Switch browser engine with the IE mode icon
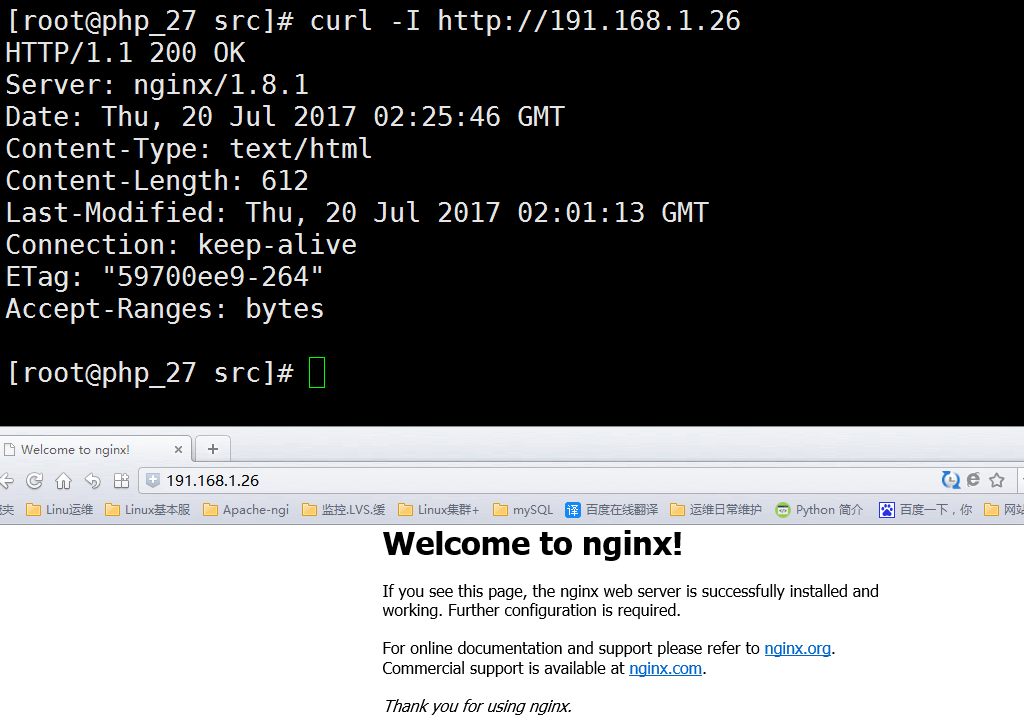 pyautogui.click(x=974, y=481)
